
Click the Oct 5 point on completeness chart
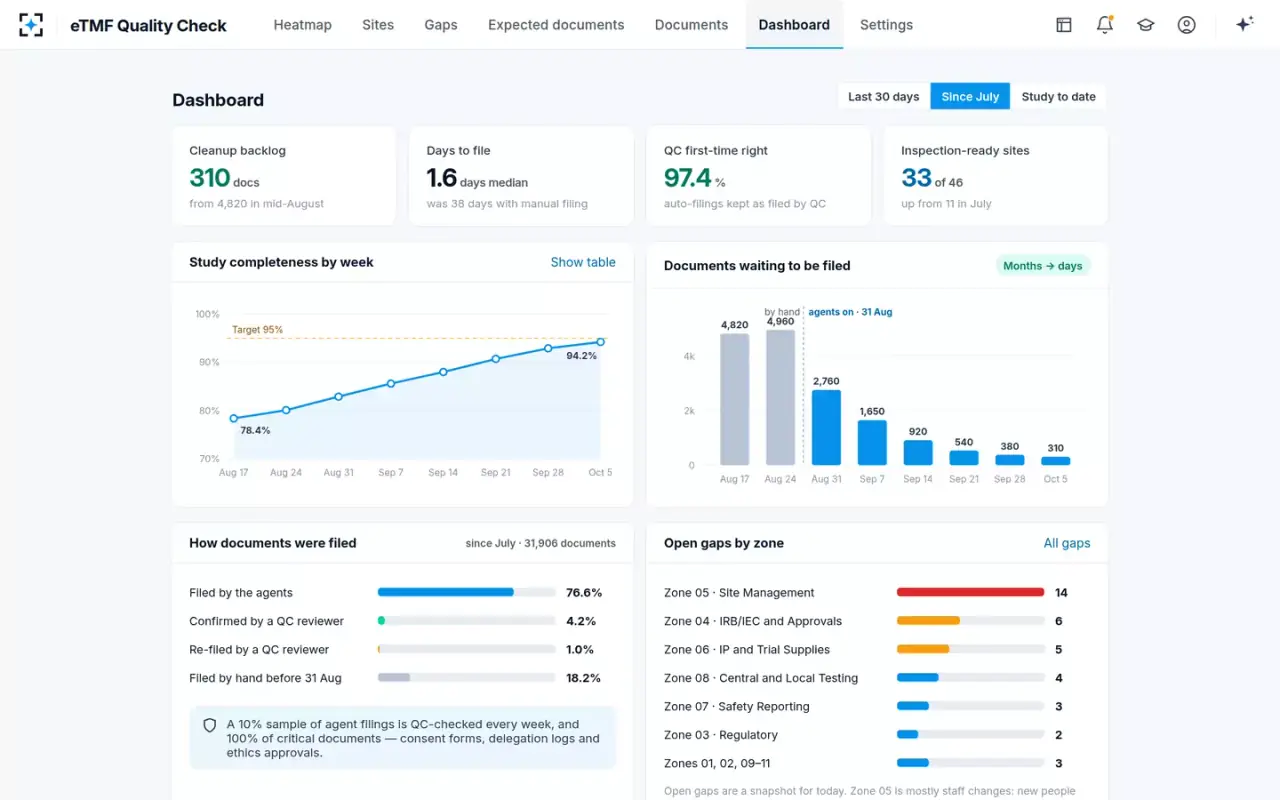pyautogui.click(x=601, y=342)
